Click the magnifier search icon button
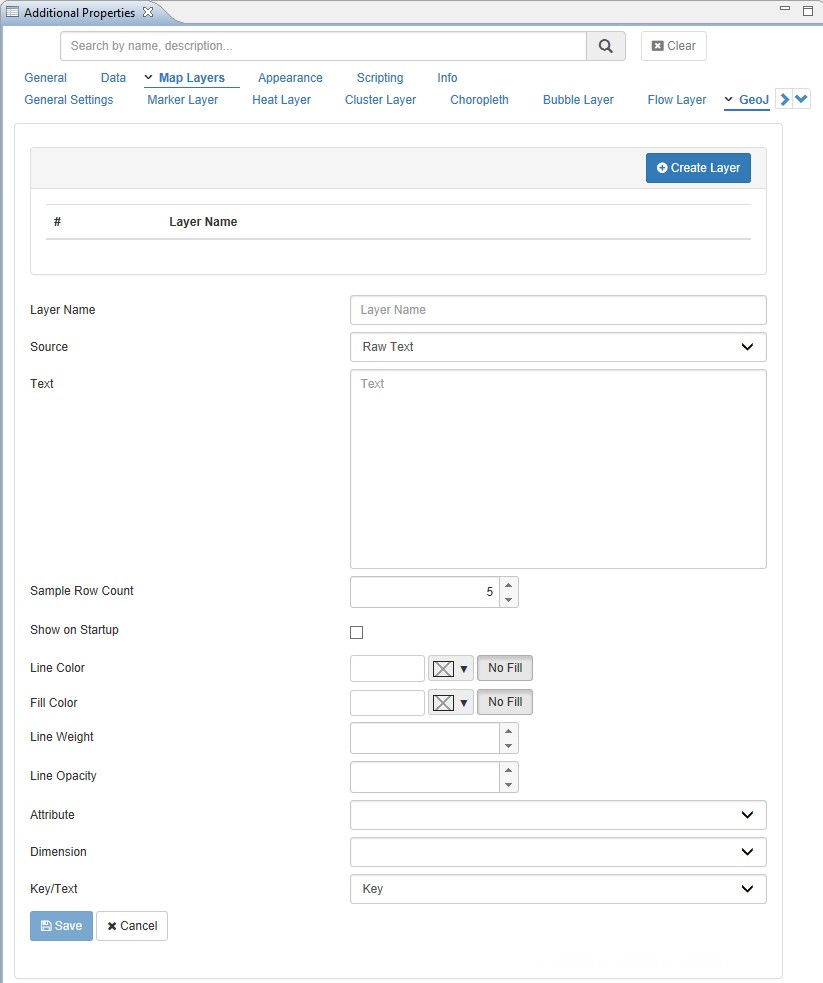 click(x=605, y=46)
